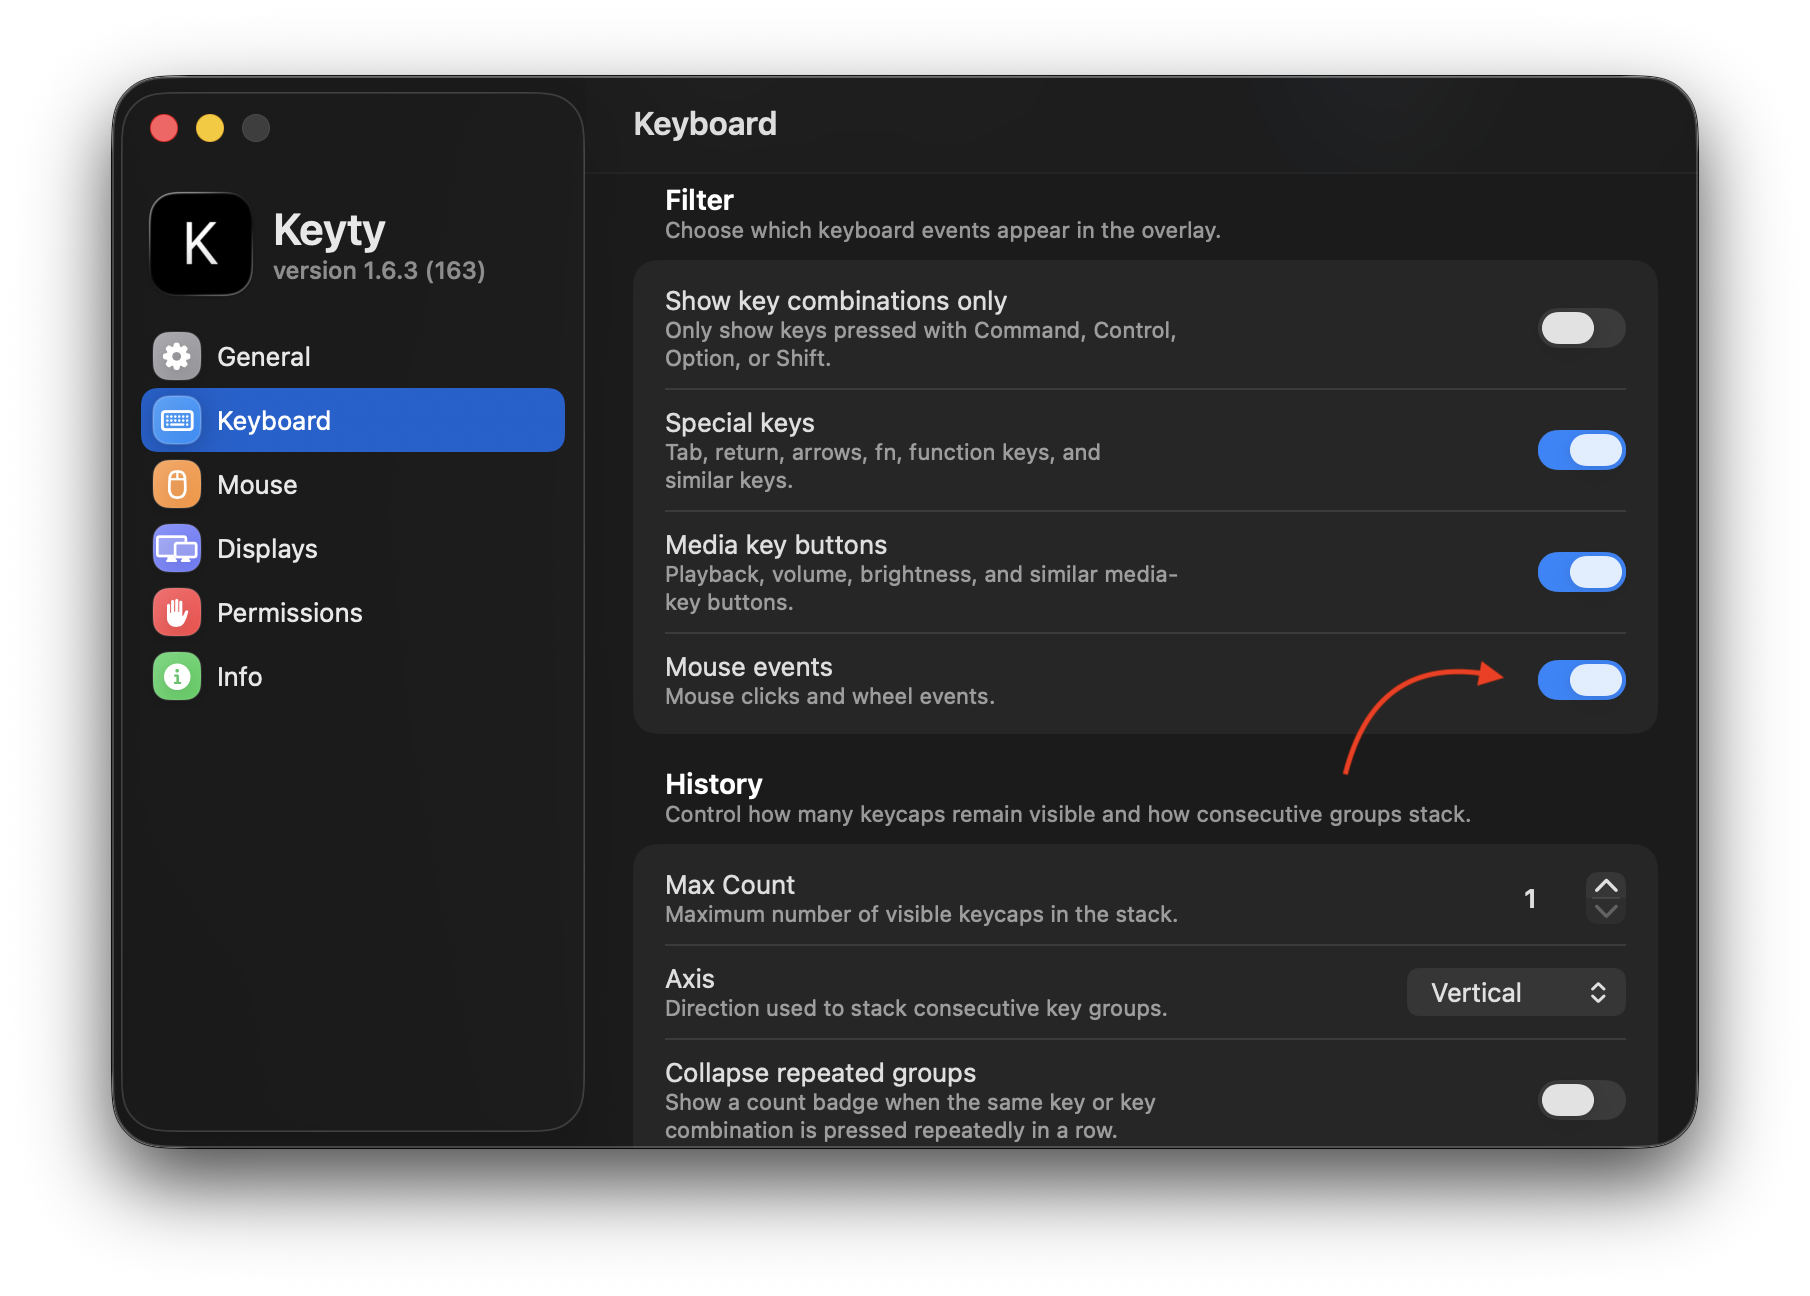The width and height of the screenshot is (1810, 1296).
Task: Enable Collapse repeated groups
Action: point(1581,1100)
